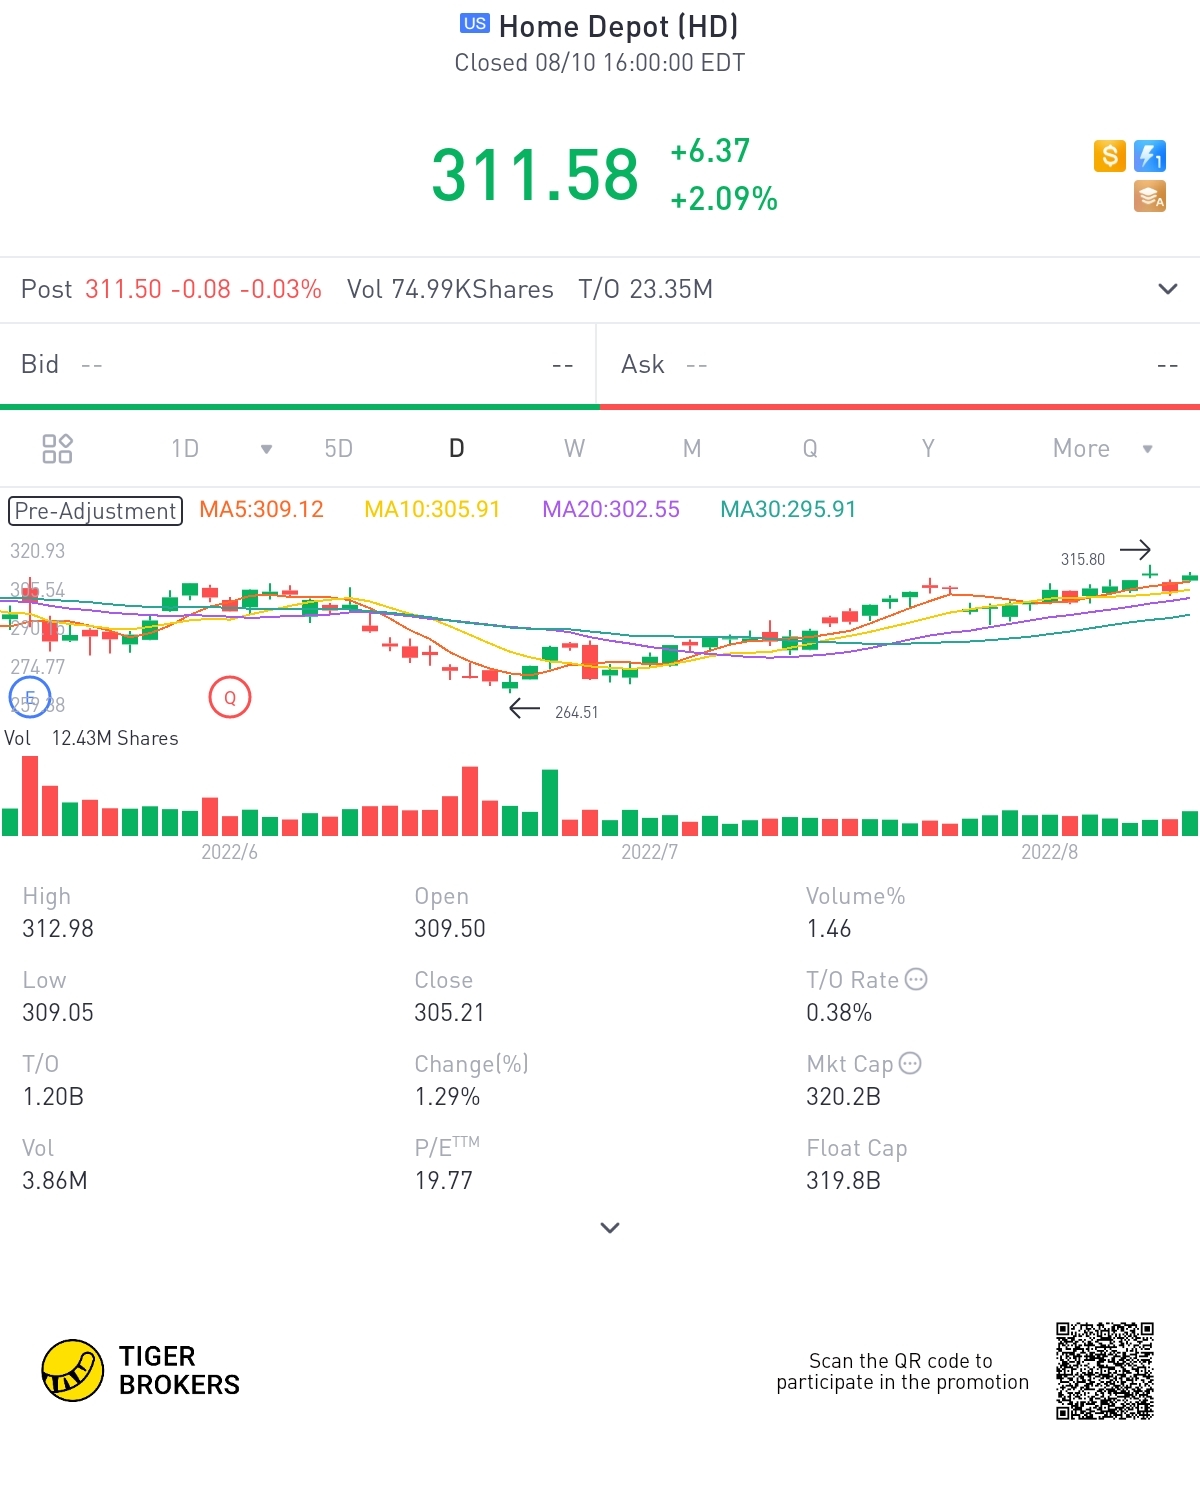
Task: Tap the MA30:295.91 indicator label
Action: coord(788,509)
